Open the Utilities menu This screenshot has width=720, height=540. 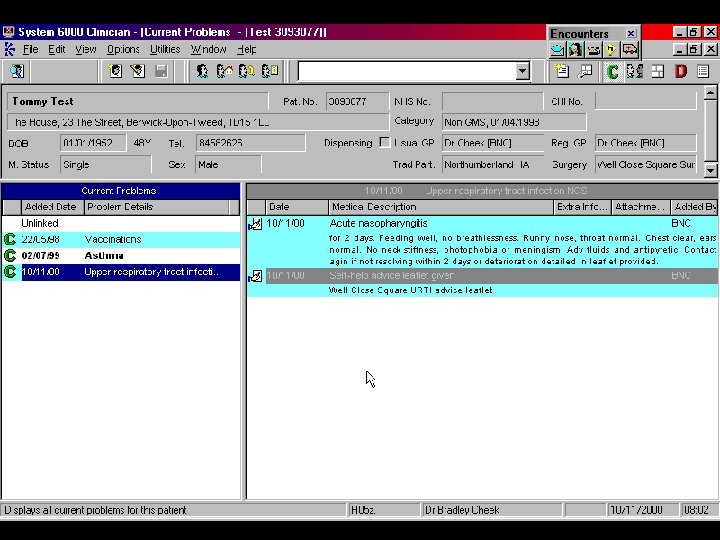point(165,49)
